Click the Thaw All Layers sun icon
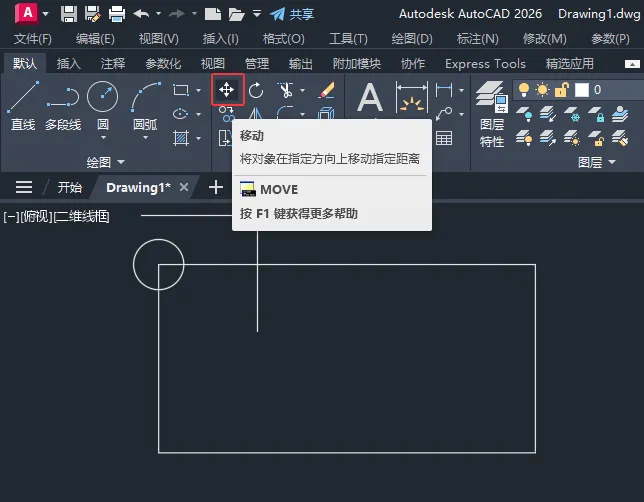The height and width of the screenshot is (502, 644). [572, 138]
